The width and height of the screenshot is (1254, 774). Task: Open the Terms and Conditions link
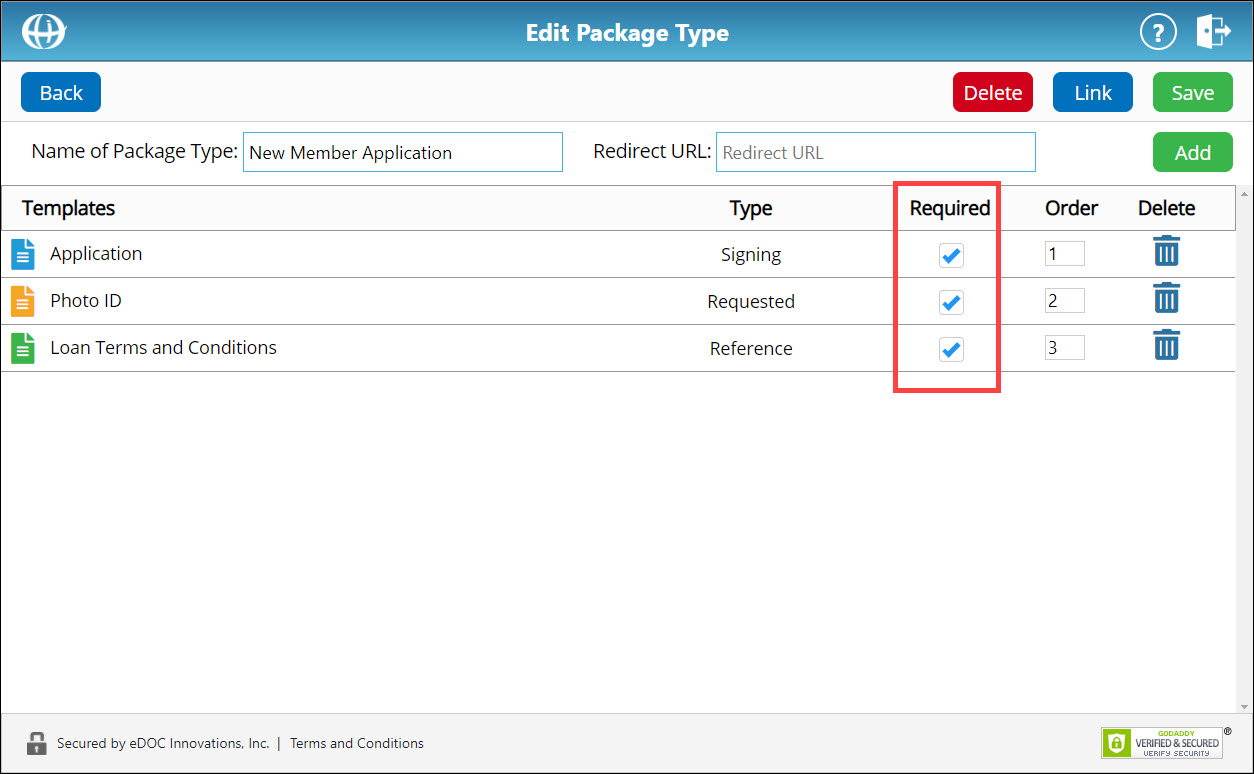click(x=356, y=743)
